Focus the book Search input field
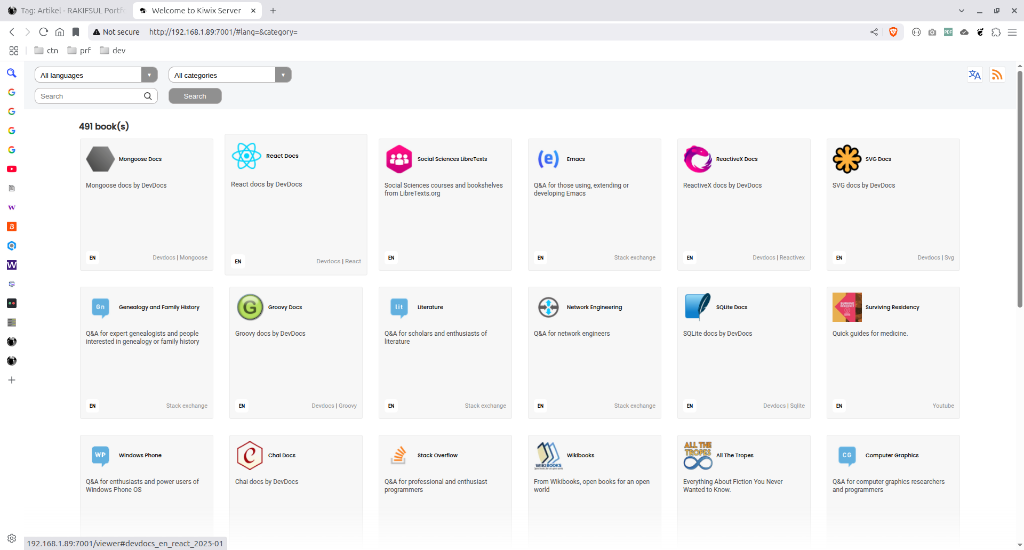Image resolution: width=1024 pixels, height=550 pixels. point(96,96)
